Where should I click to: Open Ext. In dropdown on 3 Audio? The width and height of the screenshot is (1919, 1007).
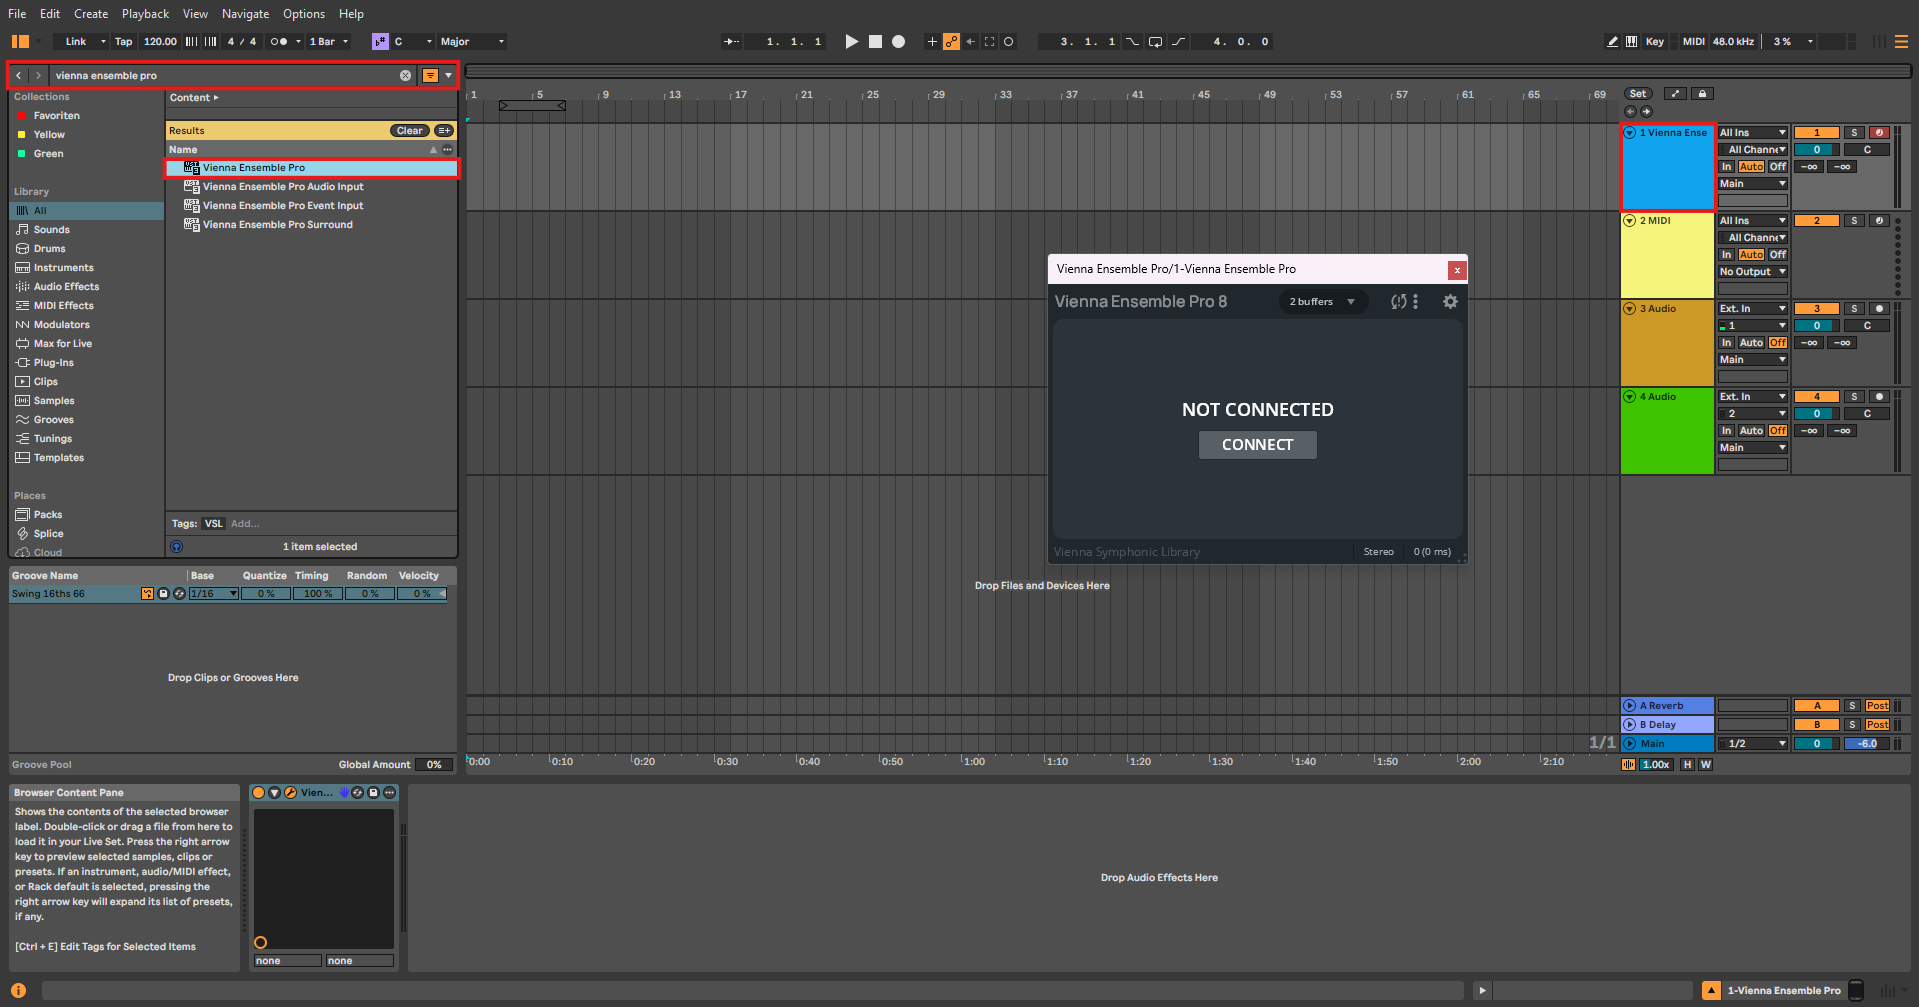(x=1752, y=309)
